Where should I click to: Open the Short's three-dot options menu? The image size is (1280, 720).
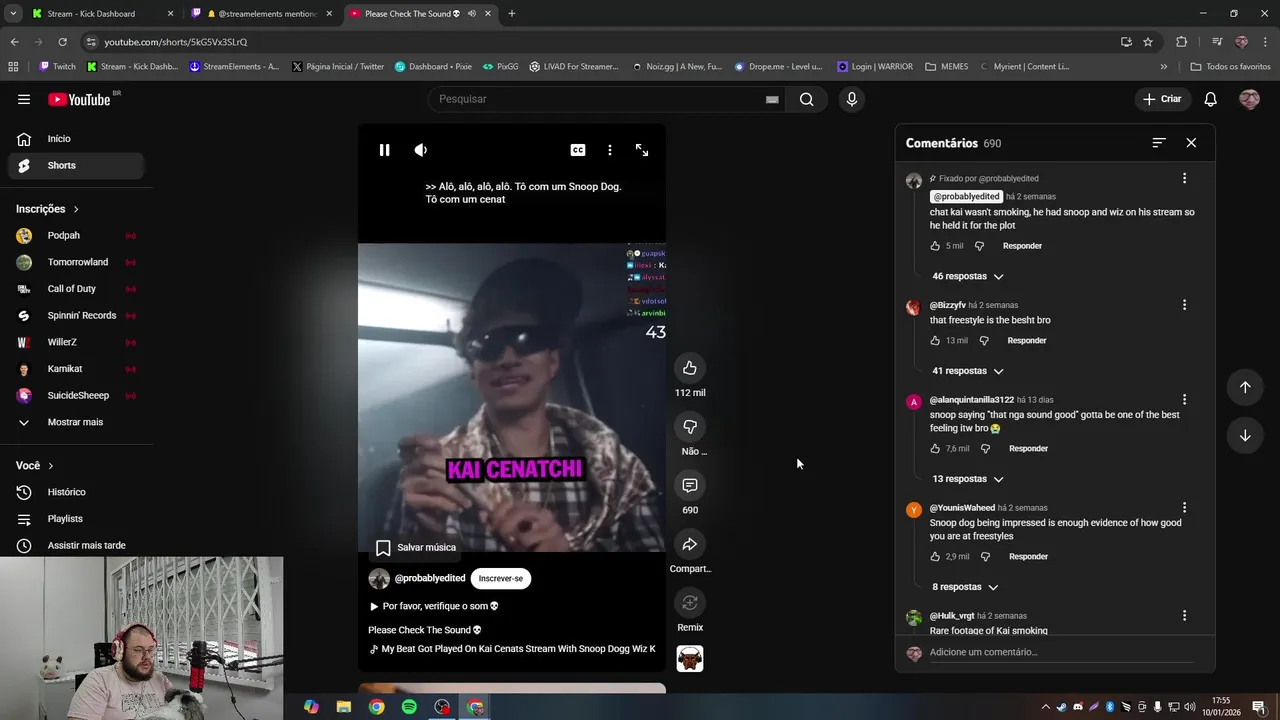point(610,150)
